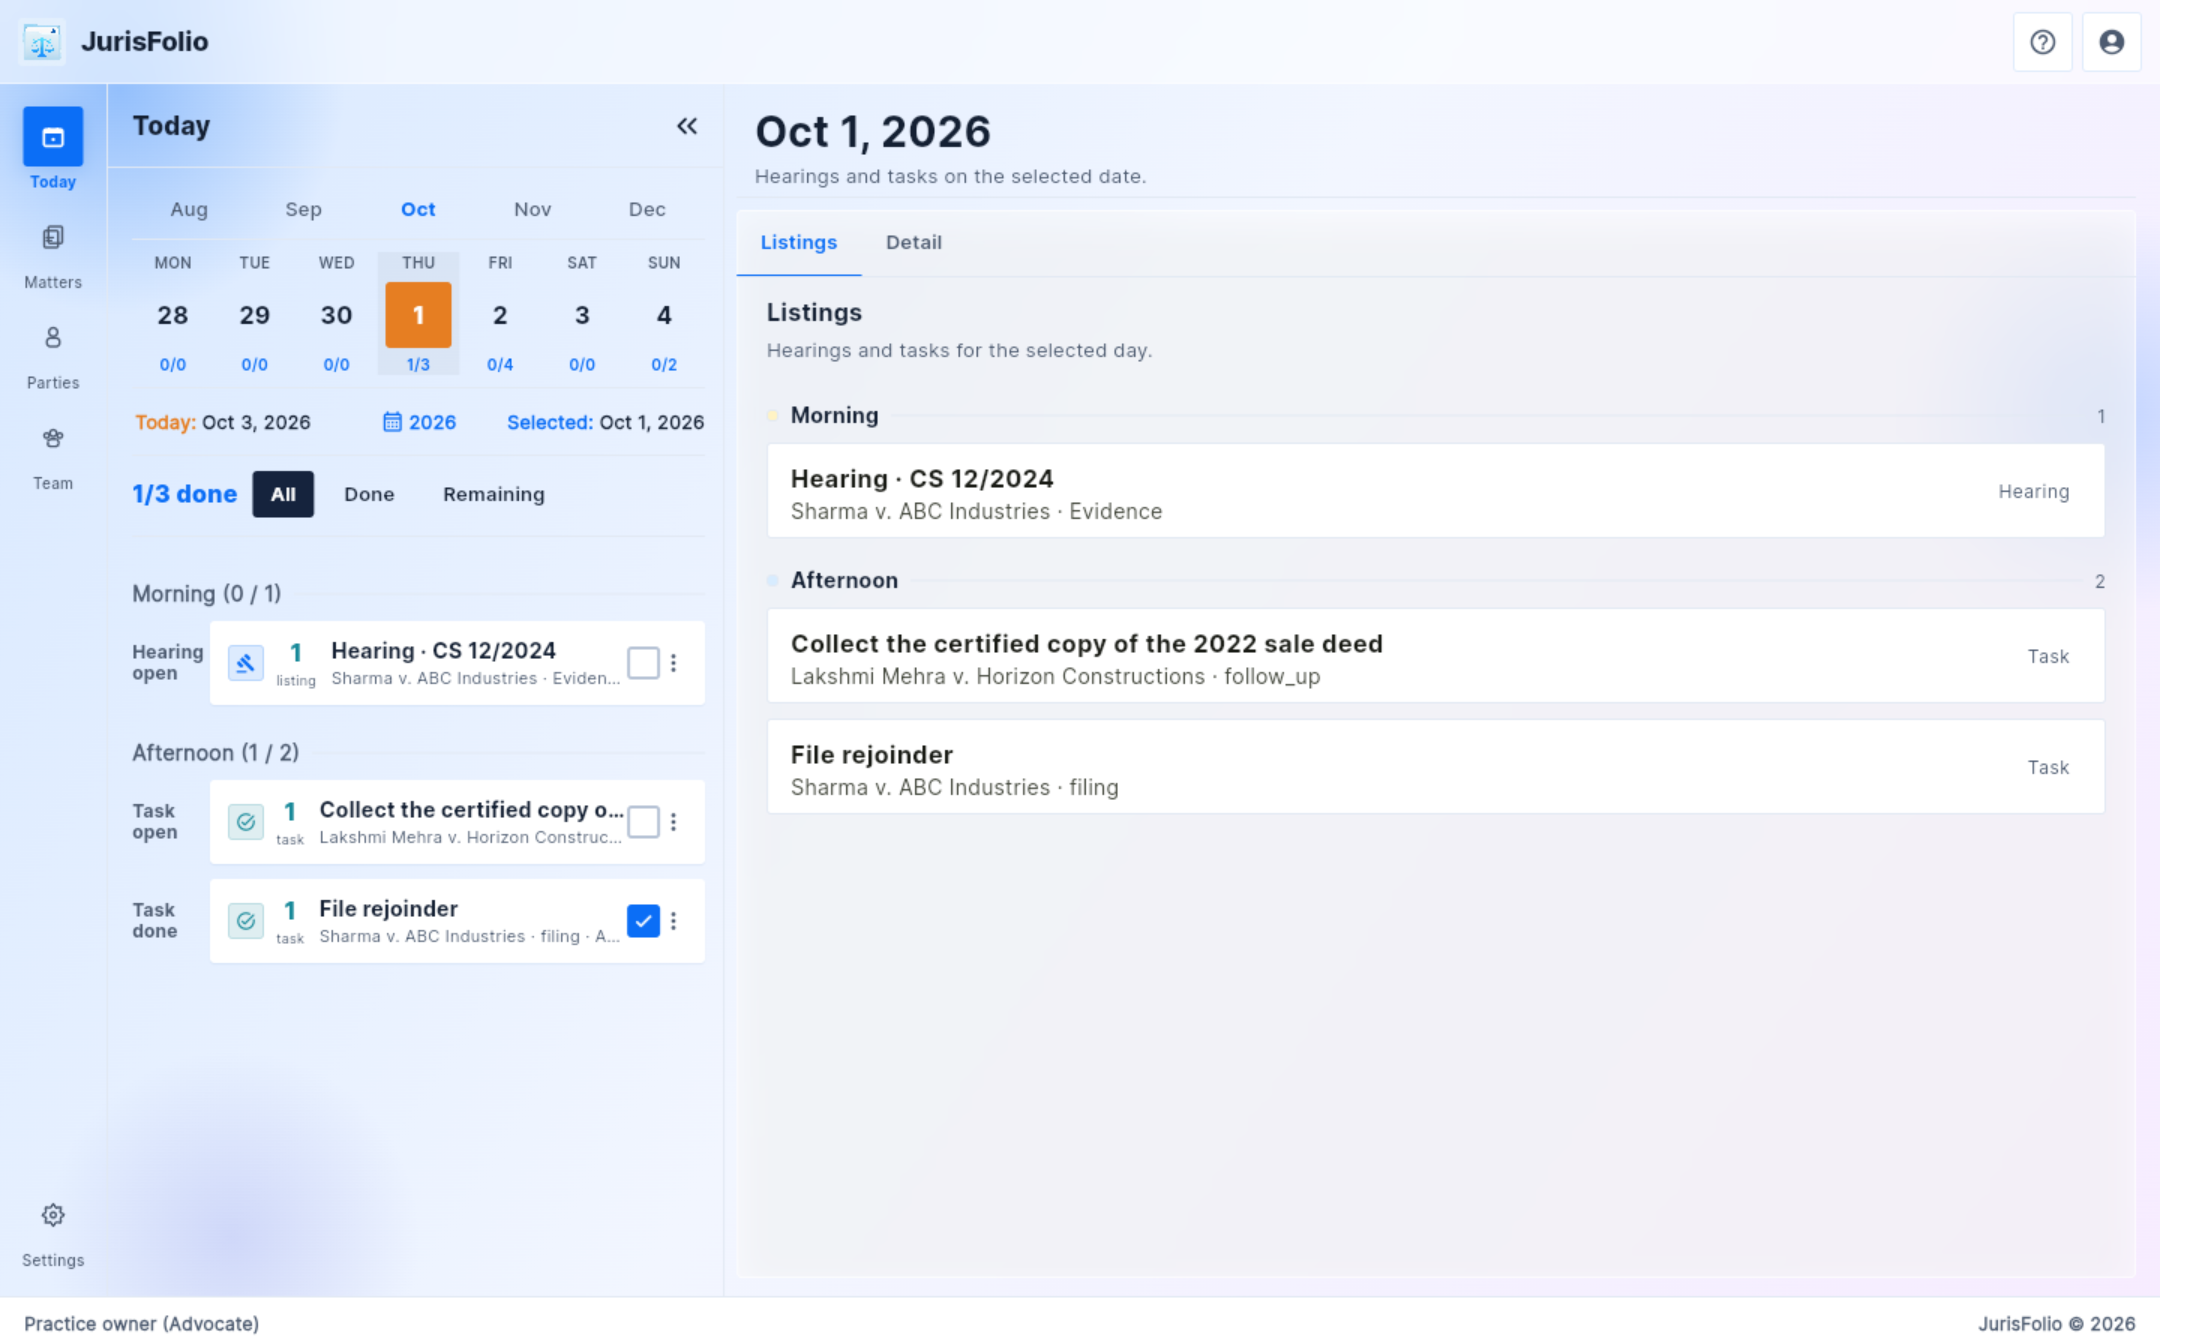Mark Hearing CS 12/2024 as done
This screenshot has width=2186, height=1340.
(x=643, y=663)
